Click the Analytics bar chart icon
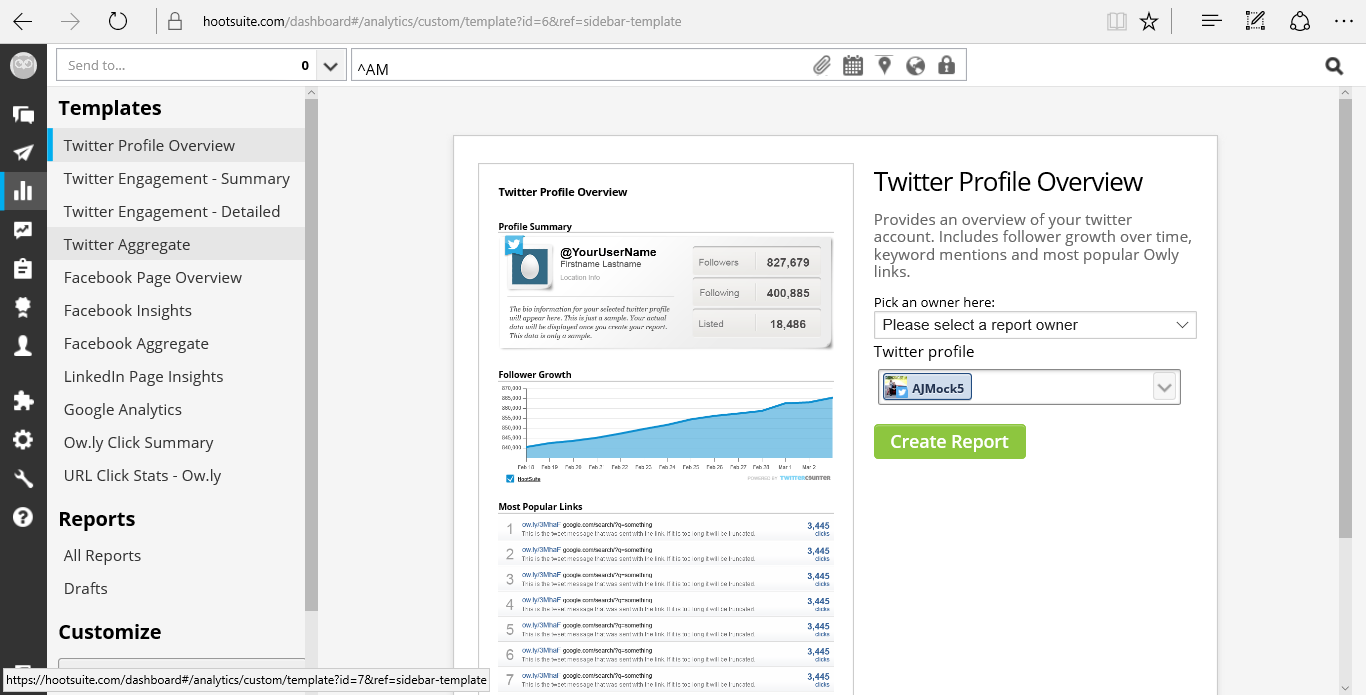The image size is (1366, 695). 23,191
